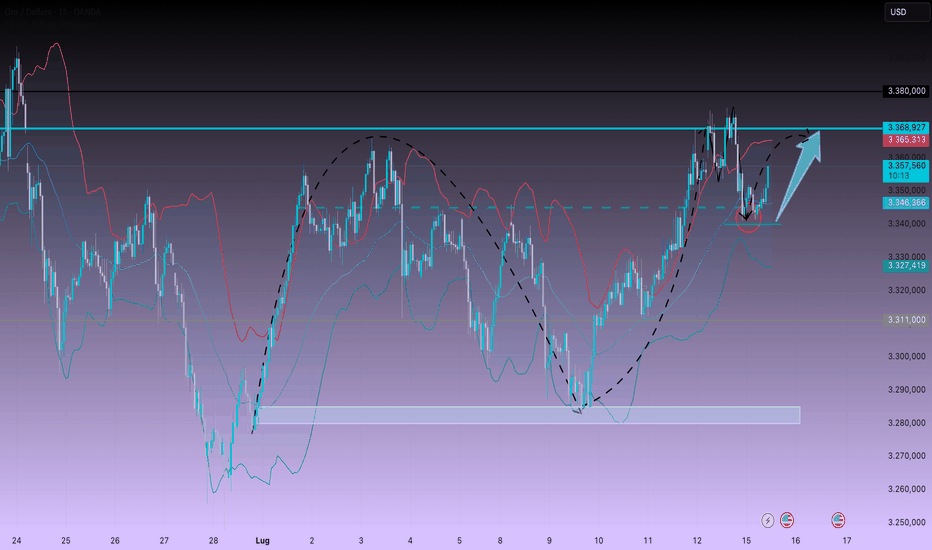Click the Lug month label on time axis
The width and height of the screenshot is (932, 550).
coord(262,540)
